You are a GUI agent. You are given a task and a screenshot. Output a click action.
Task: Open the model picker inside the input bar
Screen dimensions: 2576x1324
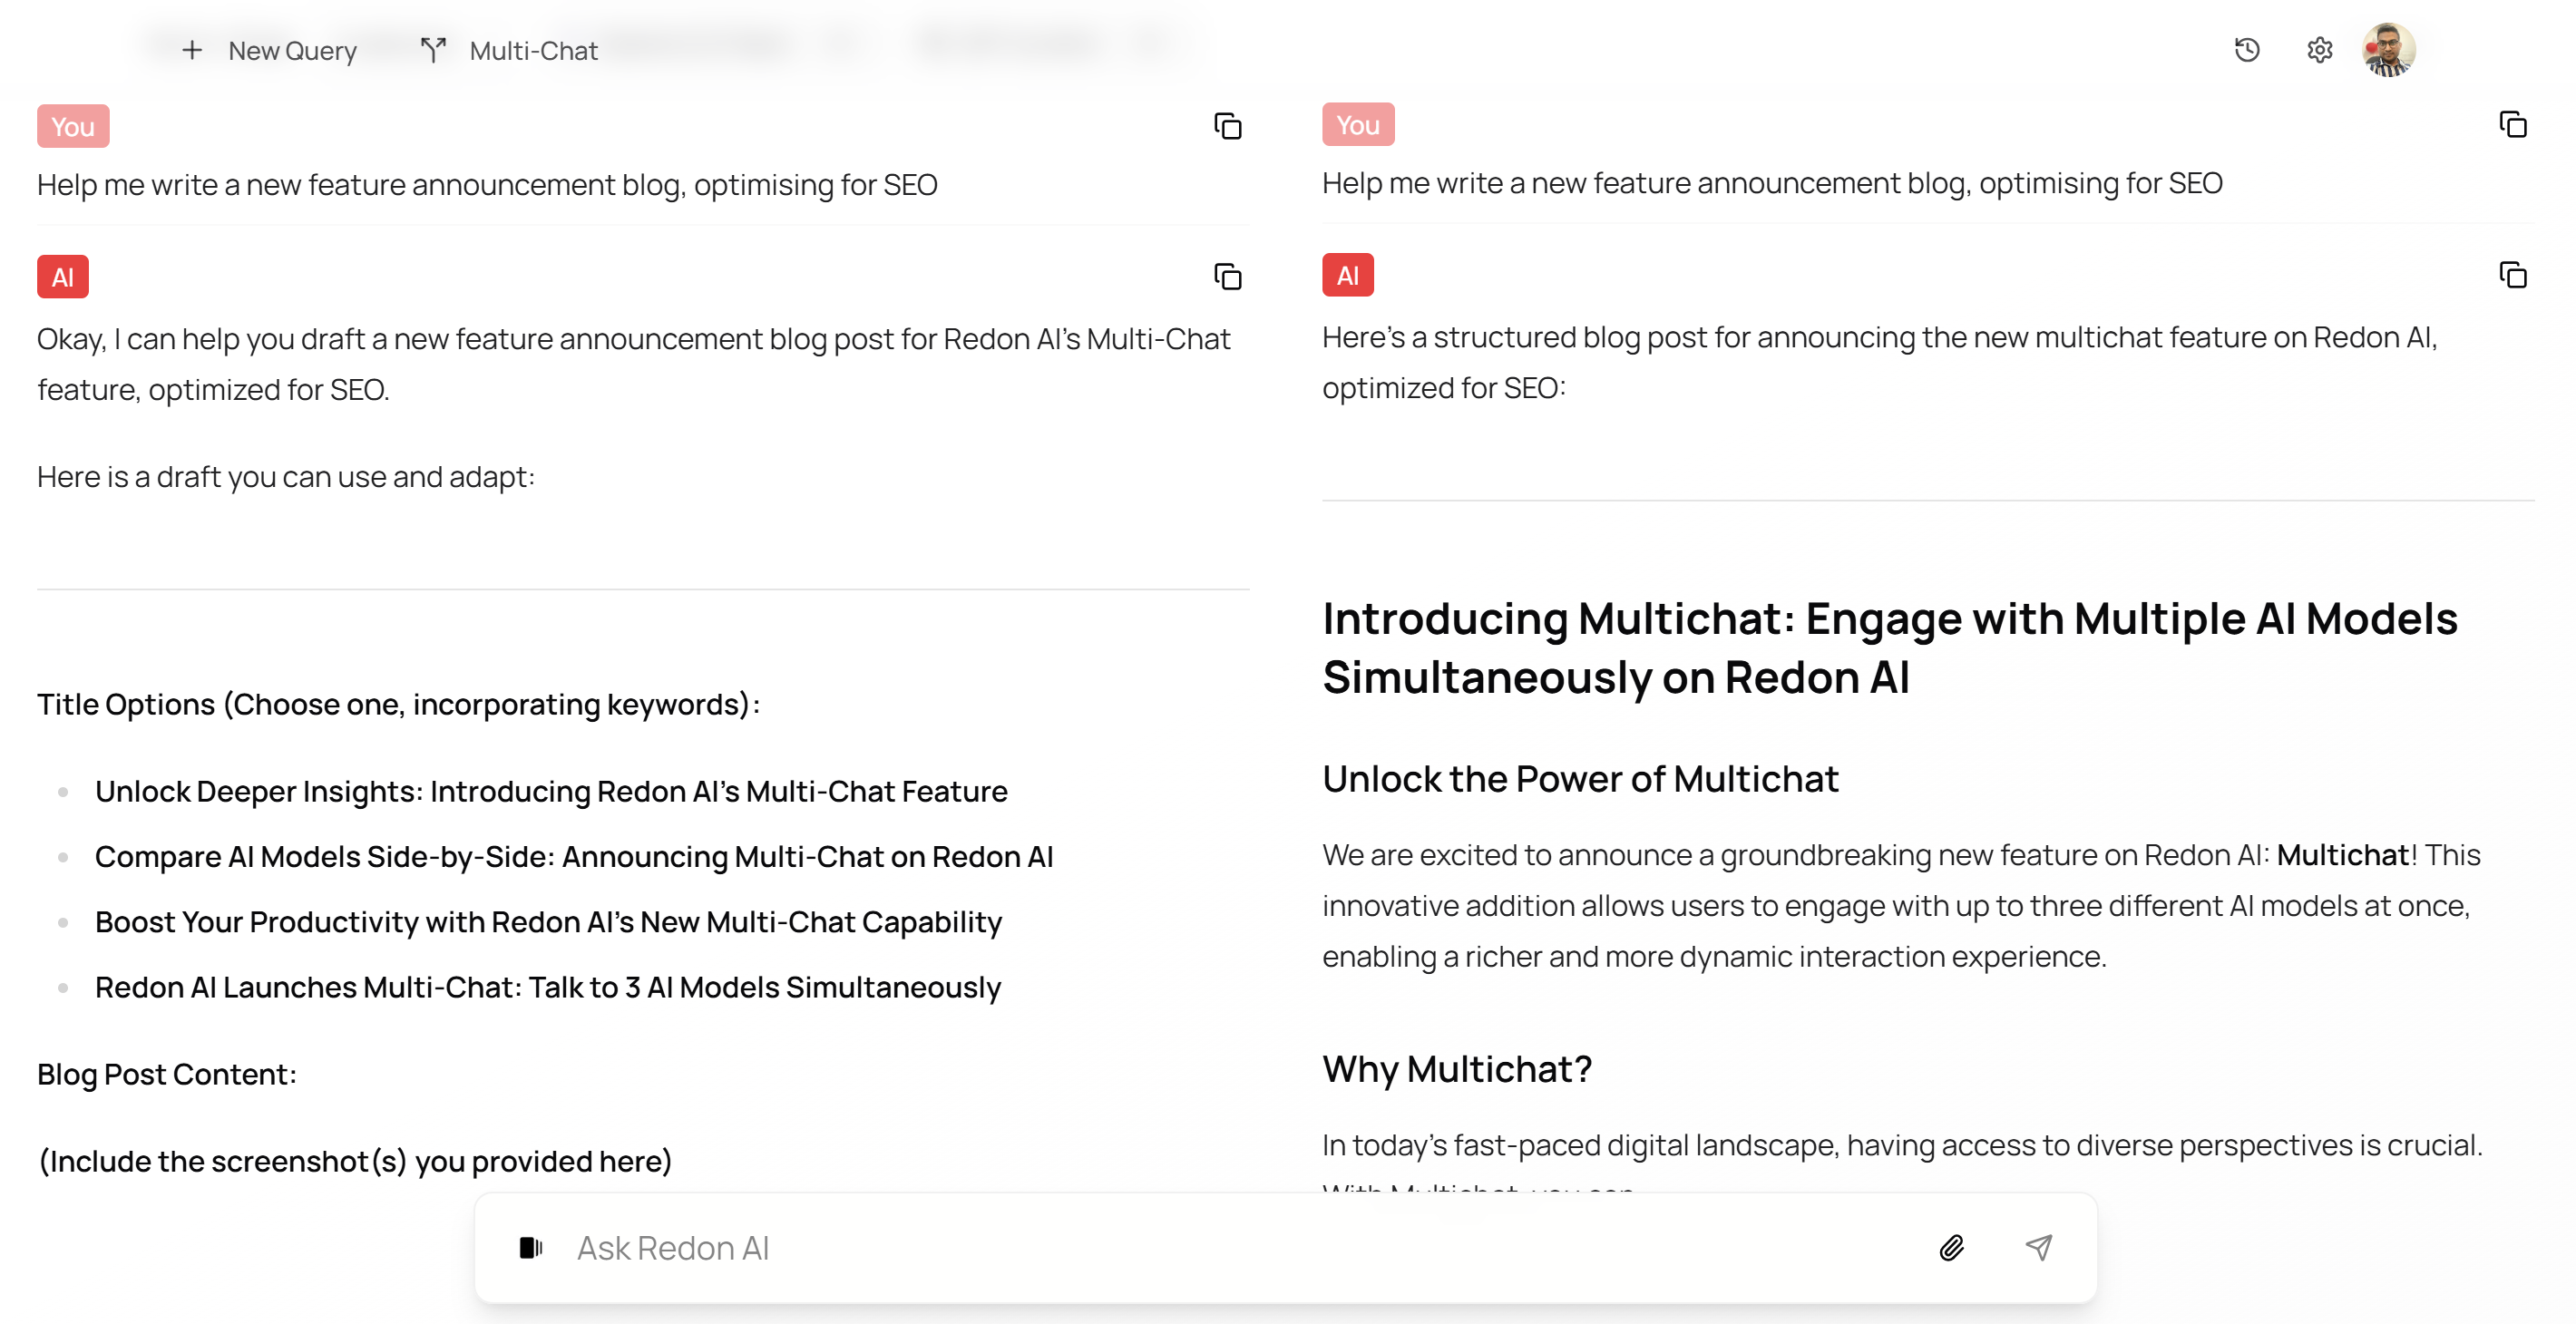click(x=531, y=1247)
